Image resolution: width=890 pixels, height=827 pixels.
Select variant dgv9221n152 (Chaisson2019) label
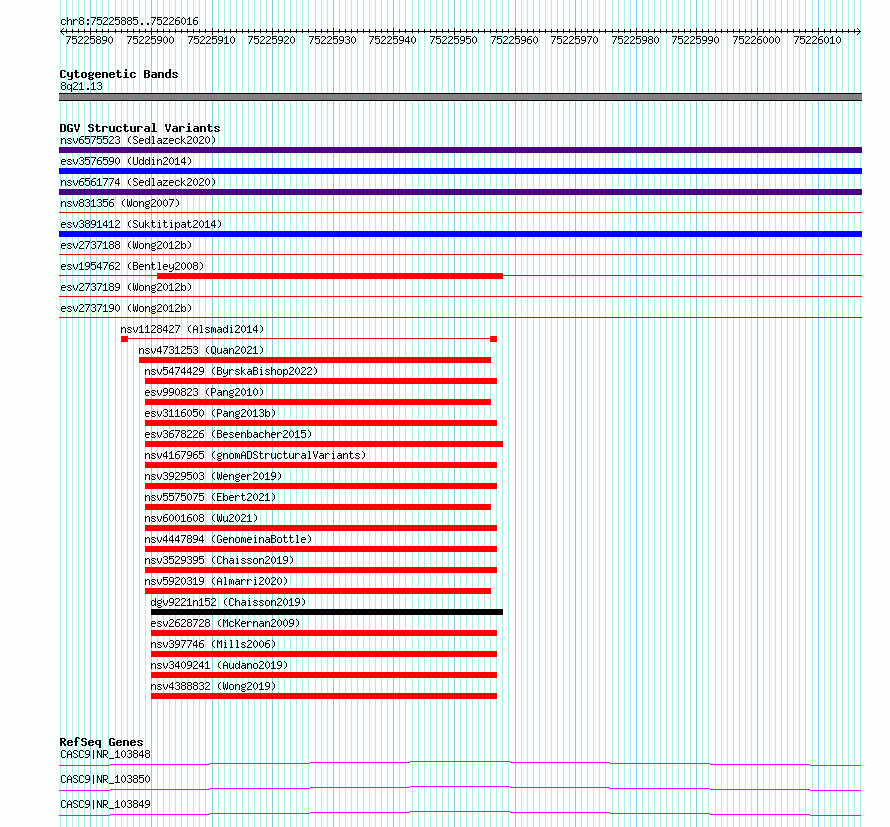(x=228, y=602)
